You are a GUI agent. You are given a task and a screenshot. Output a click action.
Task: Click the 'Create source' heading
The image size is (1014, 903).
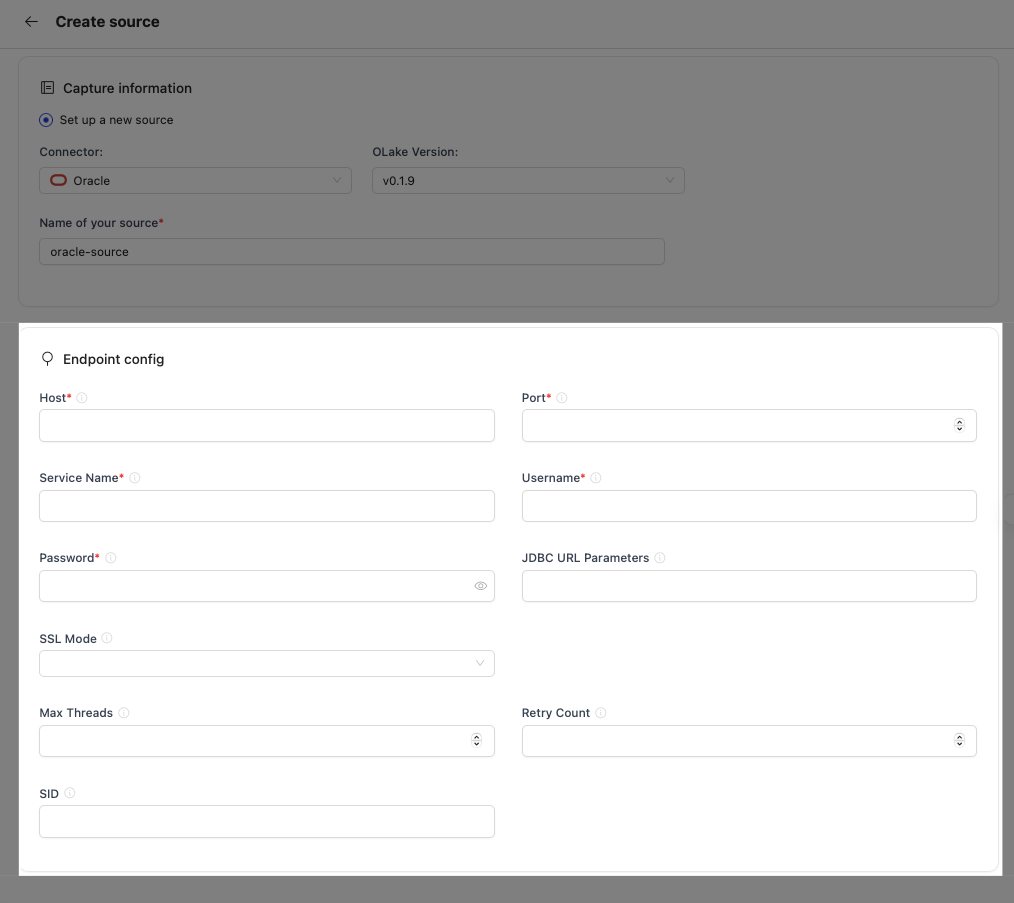coord(107,22)
